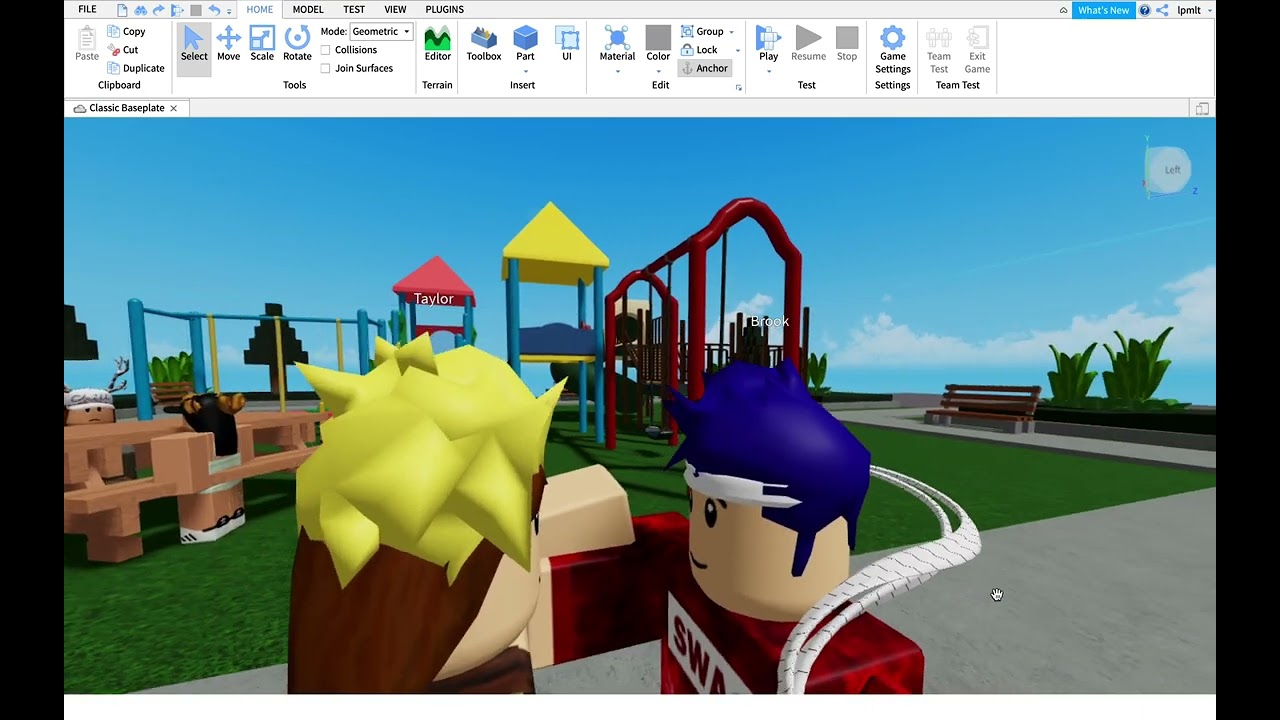The height and width of the screenshot is (720, 1280).
Task: Select the Move tool
Action: [x=228, y=44]
